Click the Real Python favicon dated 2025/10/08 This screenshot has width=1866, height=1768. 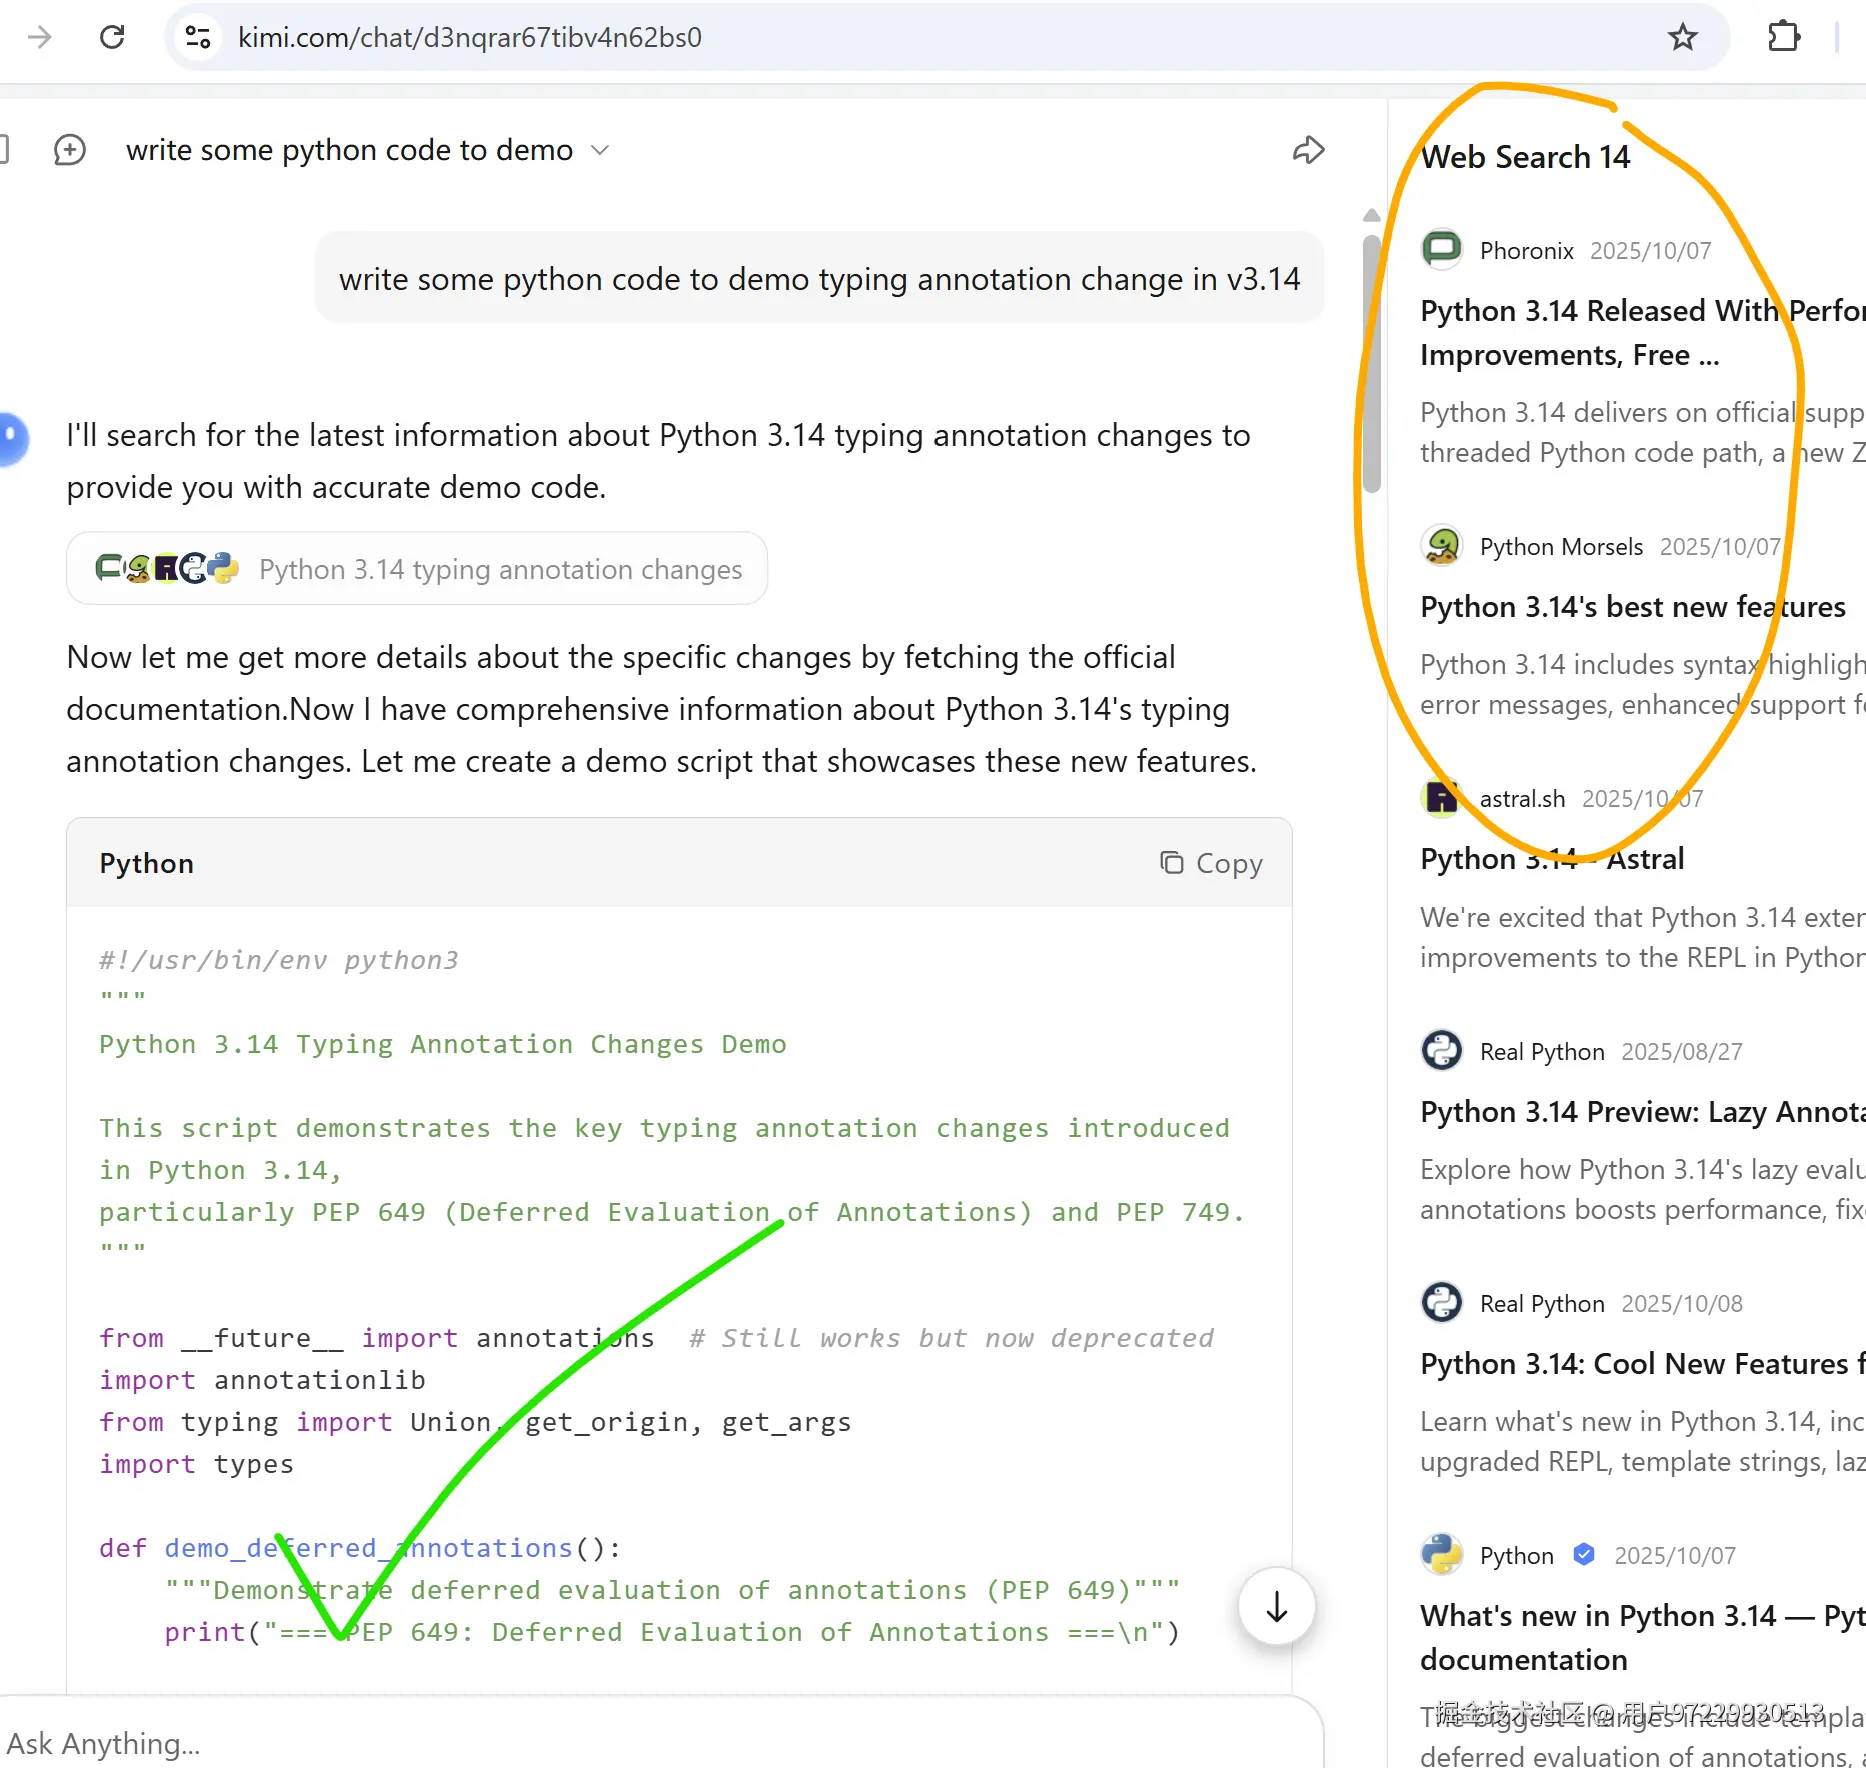tap(1442, 1303)
